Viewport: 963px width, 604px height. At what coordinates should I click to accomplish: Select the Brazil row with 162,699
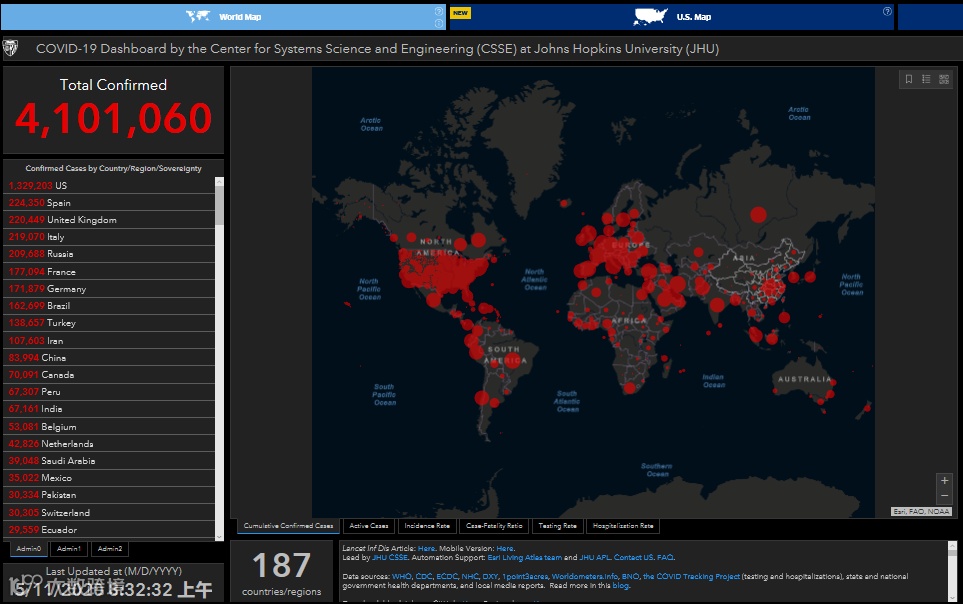click(109, 305)
